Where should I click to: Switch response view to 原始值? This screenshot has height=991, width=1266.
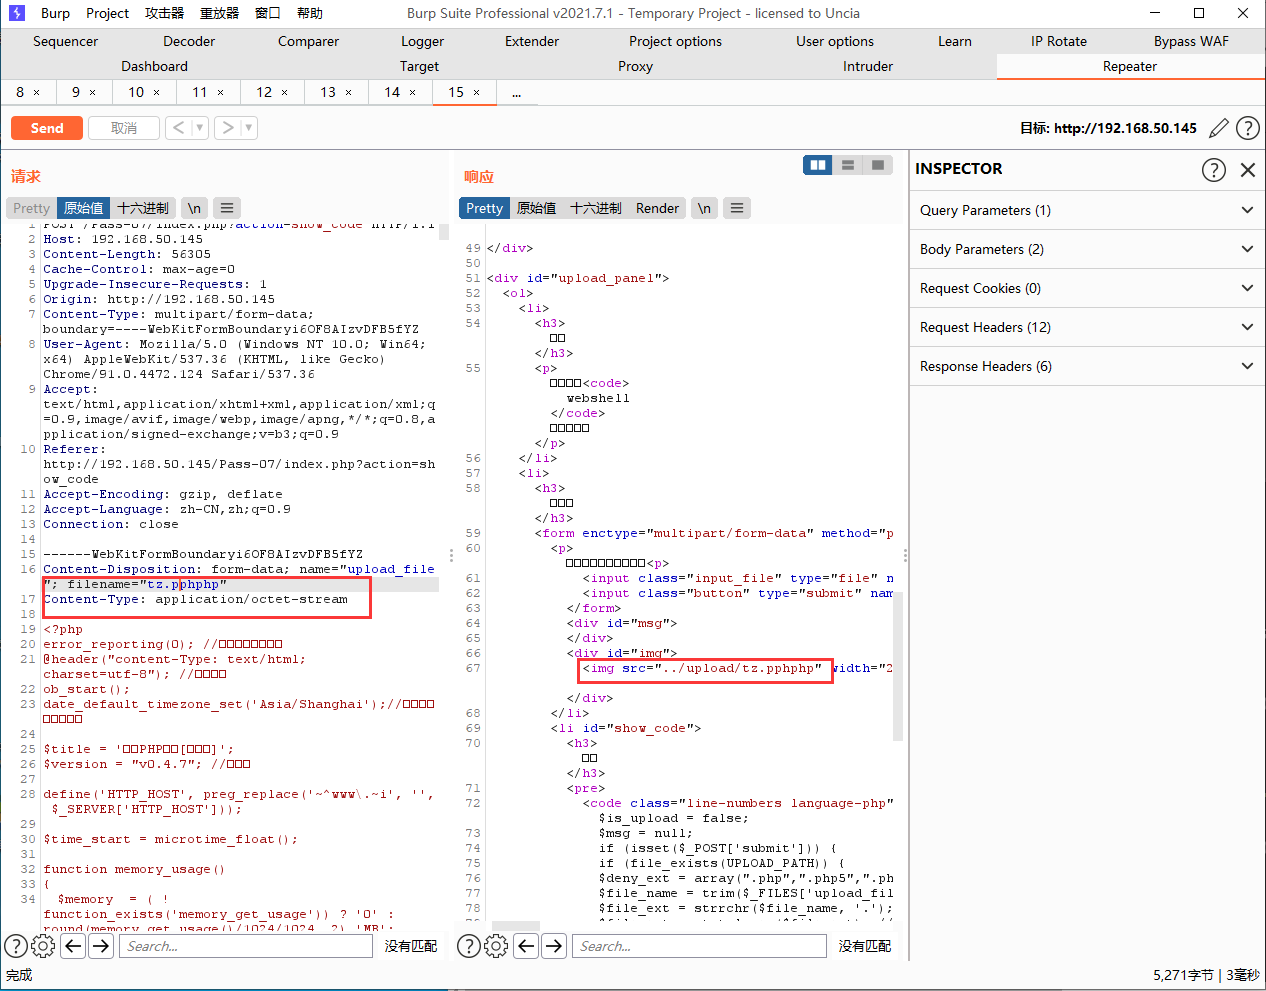(536, 208)
